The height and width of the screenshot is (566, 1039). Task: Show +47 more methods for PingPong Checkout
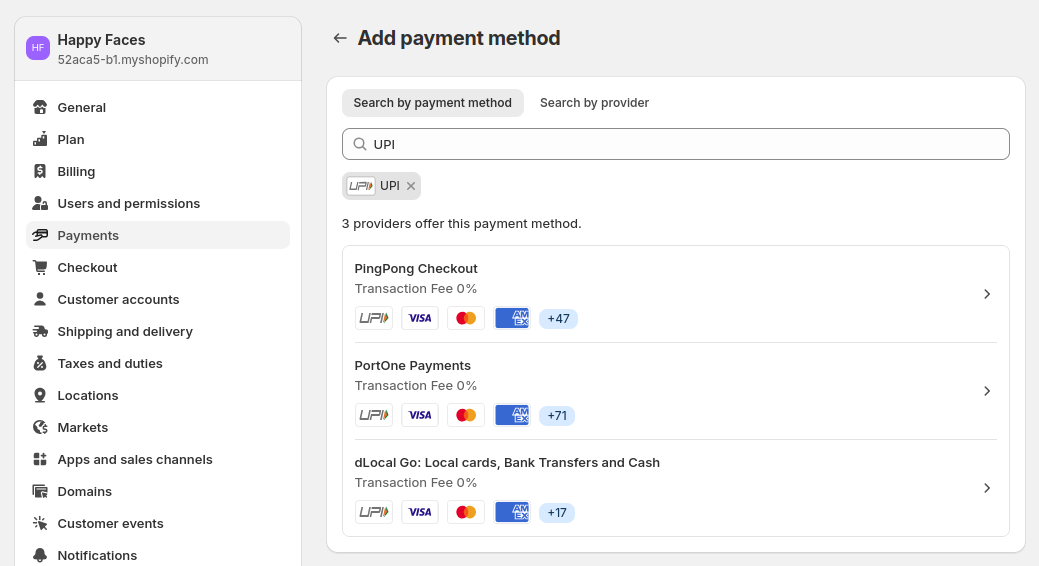559,319
